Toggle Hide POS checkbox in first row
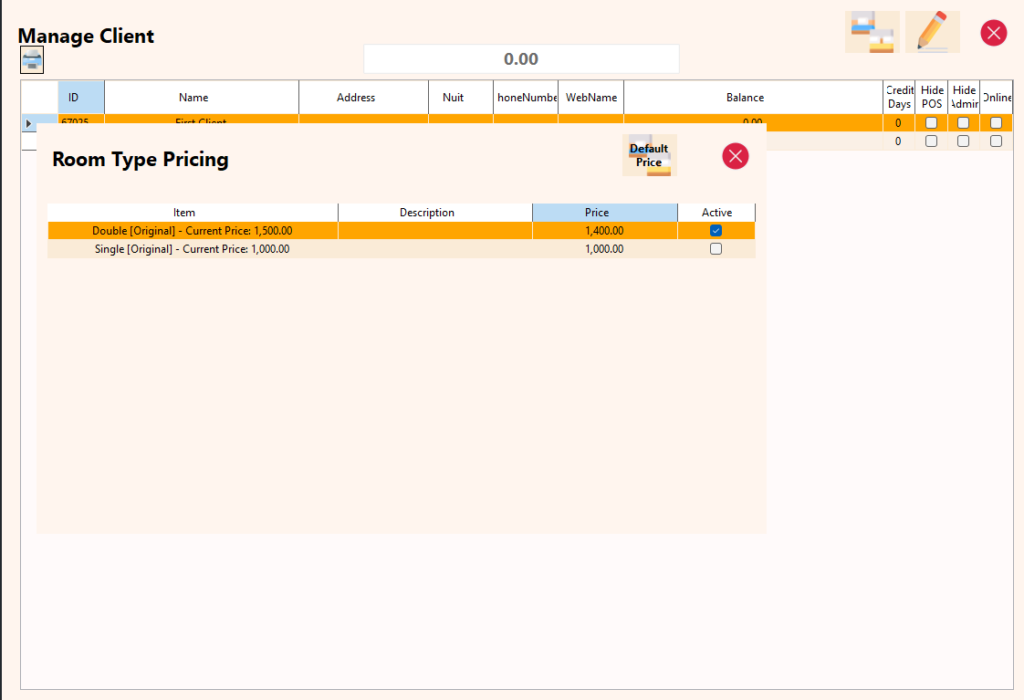The height and width of the screenshot is (700, 1024). pyautogui.click(x=931, y=123)
